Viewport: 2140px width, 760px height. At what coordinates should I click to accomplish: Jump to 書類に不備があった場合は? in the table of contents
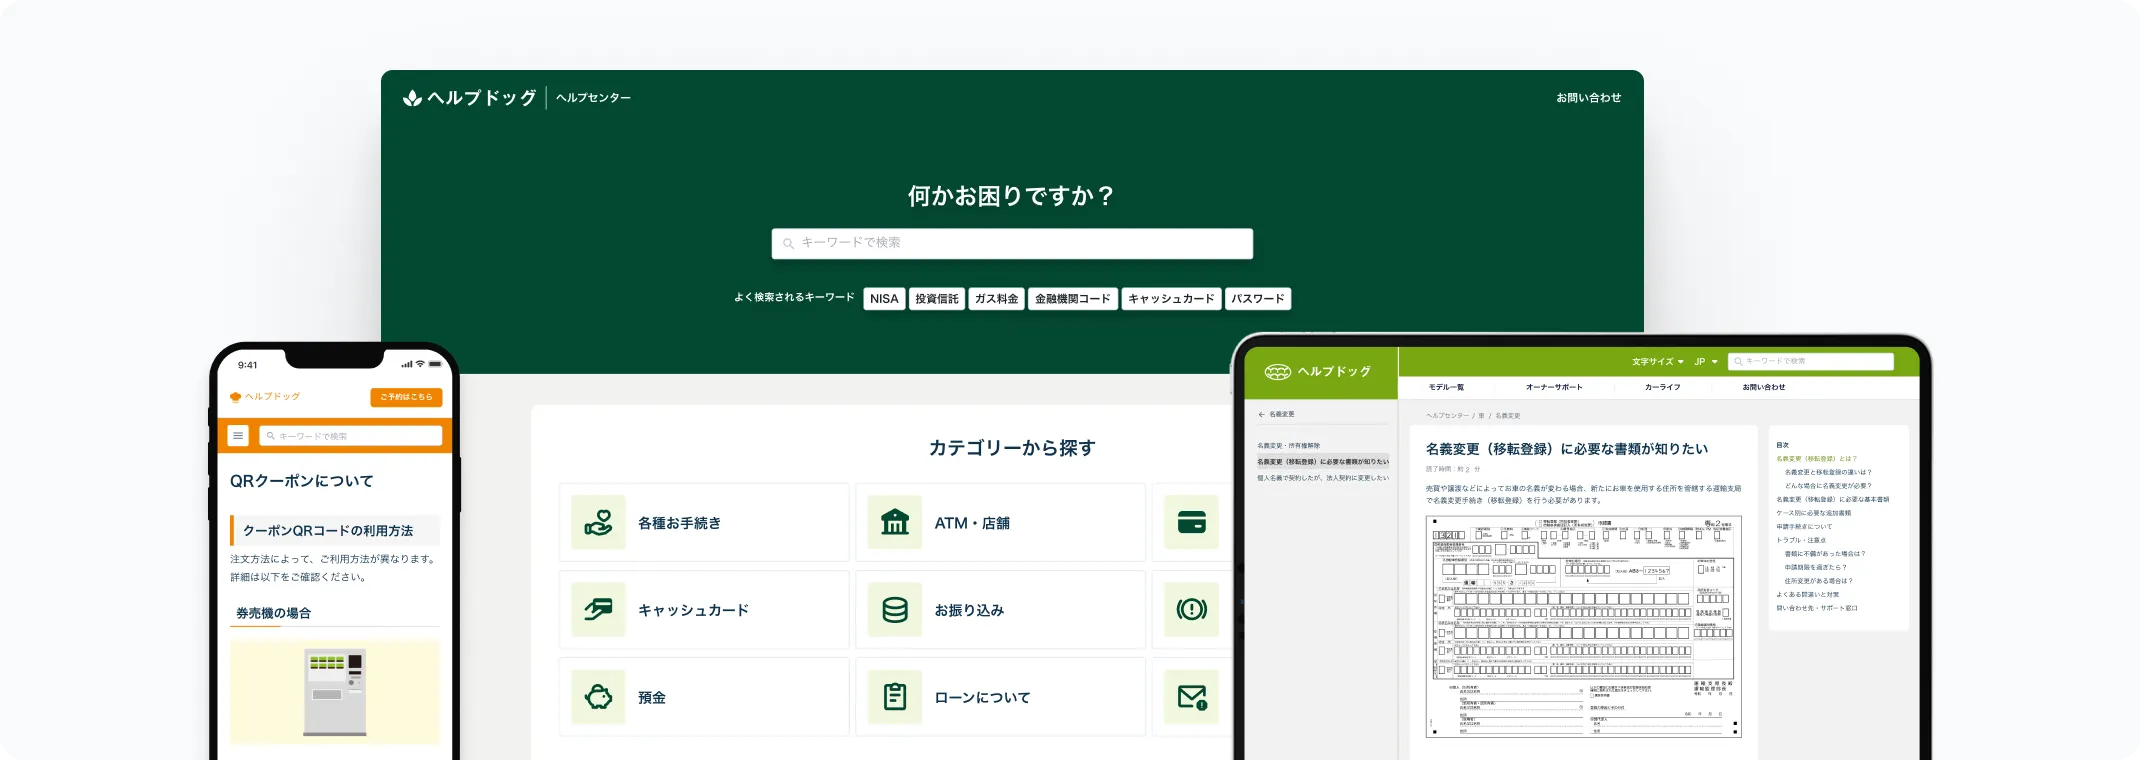point(1825,554)
